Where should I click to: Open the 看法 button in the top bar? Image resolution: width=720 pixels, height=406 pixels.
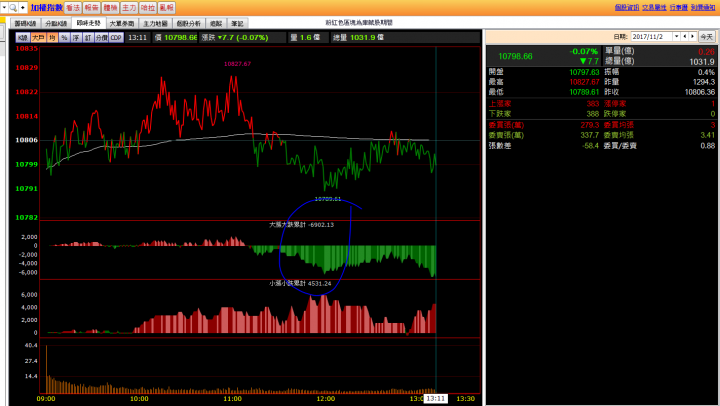(x=73, y=8)
